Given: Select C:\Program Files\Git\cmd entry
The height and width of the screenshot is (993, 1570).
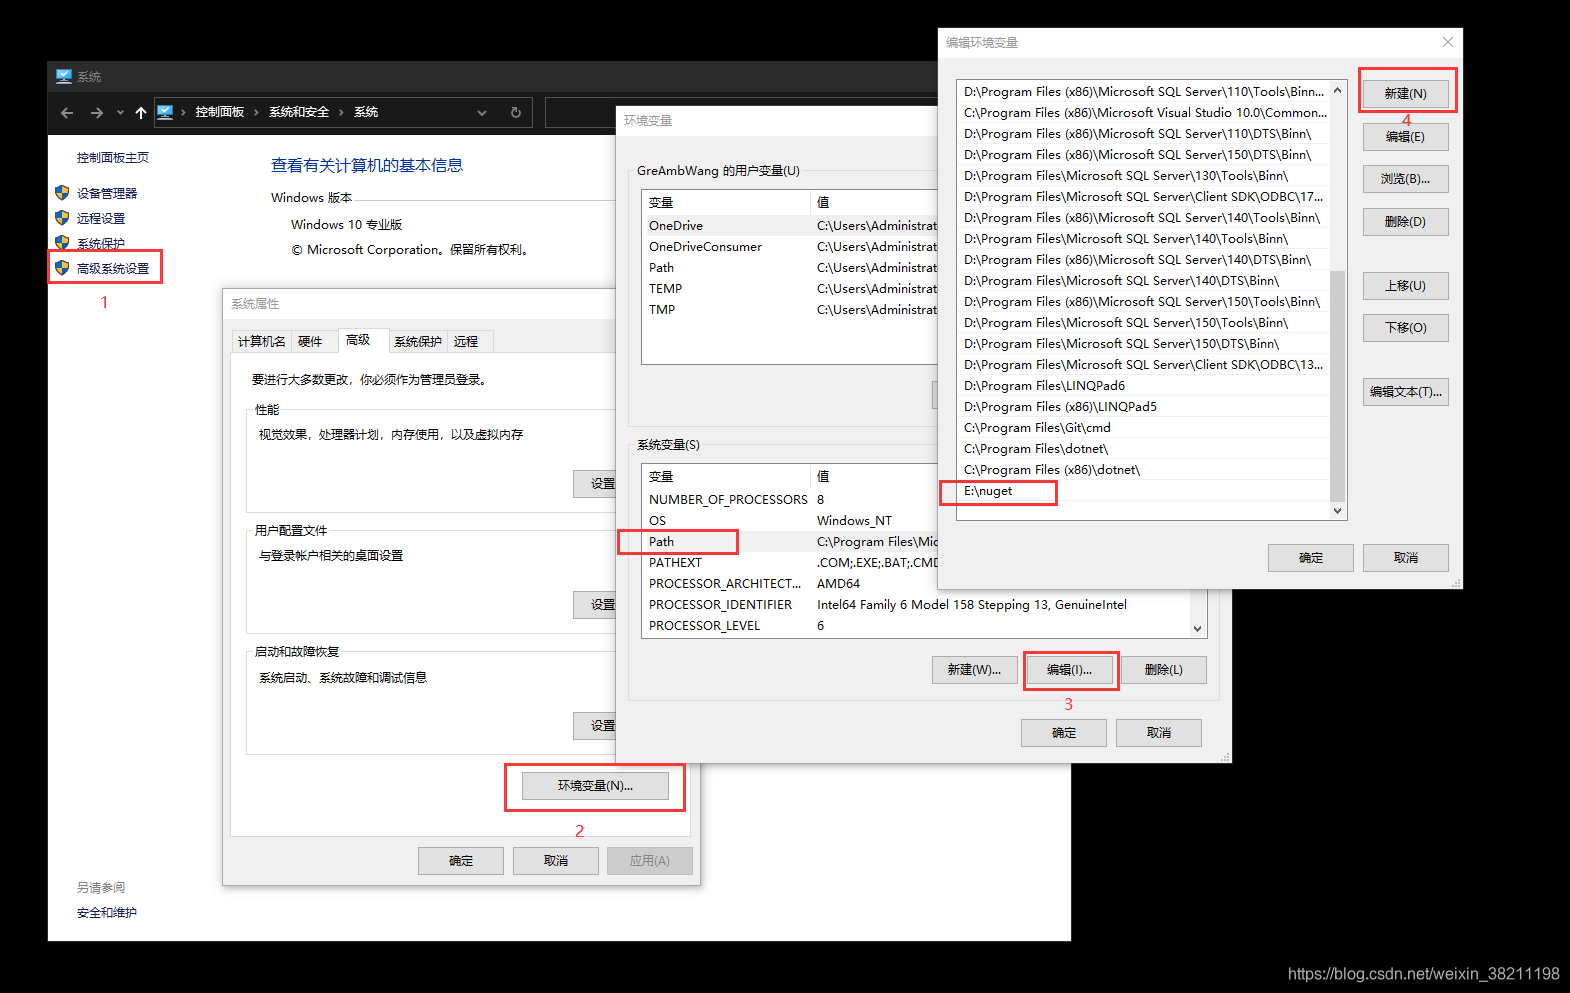Looking at the screenshot, I should (x=1143, y=428).
